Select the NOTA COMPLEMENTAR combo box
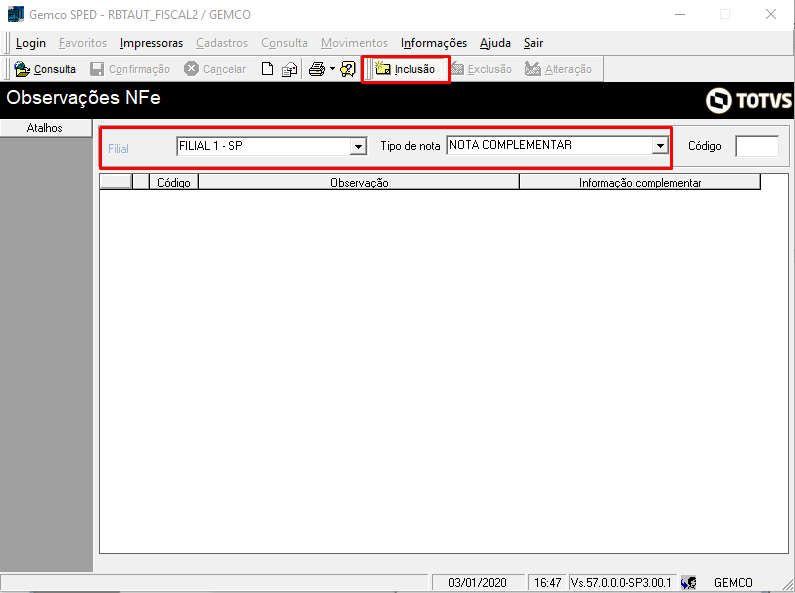 (557, 145)
